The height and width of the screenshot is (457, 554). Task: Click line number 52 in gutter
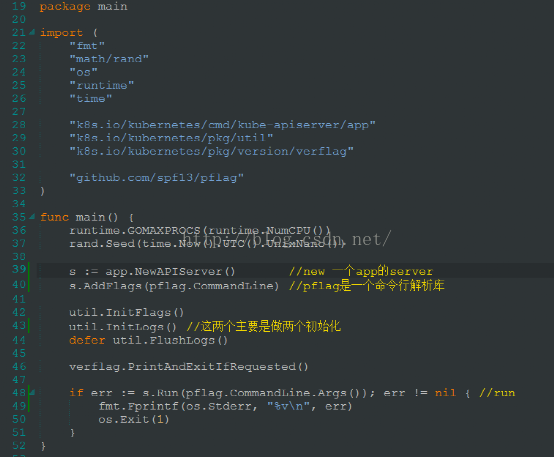click(19, 445)
